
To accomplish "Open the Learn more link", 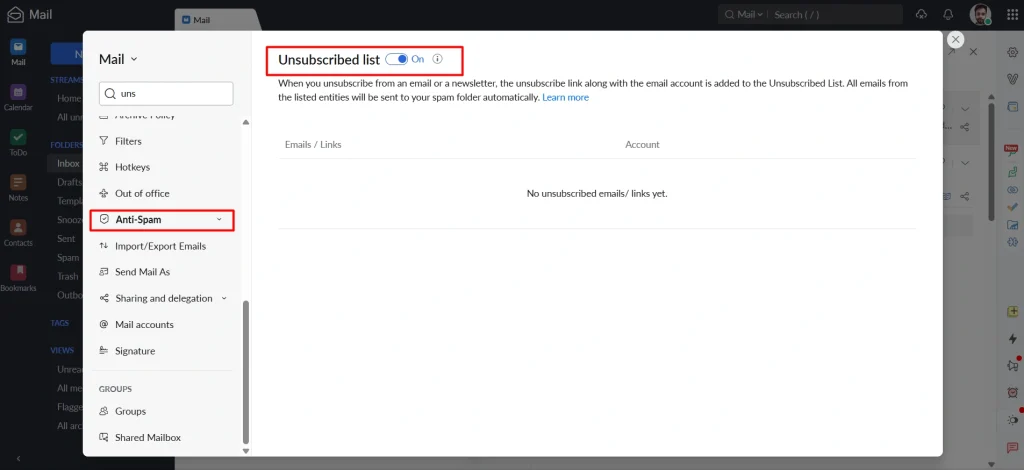I will pos(565,98).
